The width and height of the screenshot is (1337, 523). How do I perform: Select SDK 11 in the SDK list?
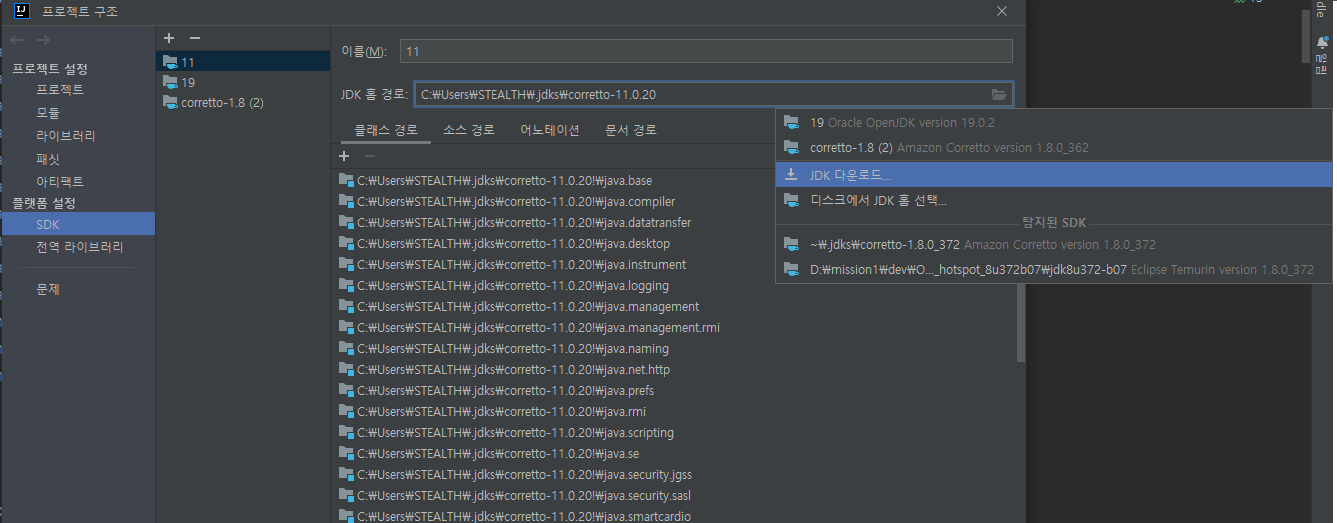pos(242,61)
